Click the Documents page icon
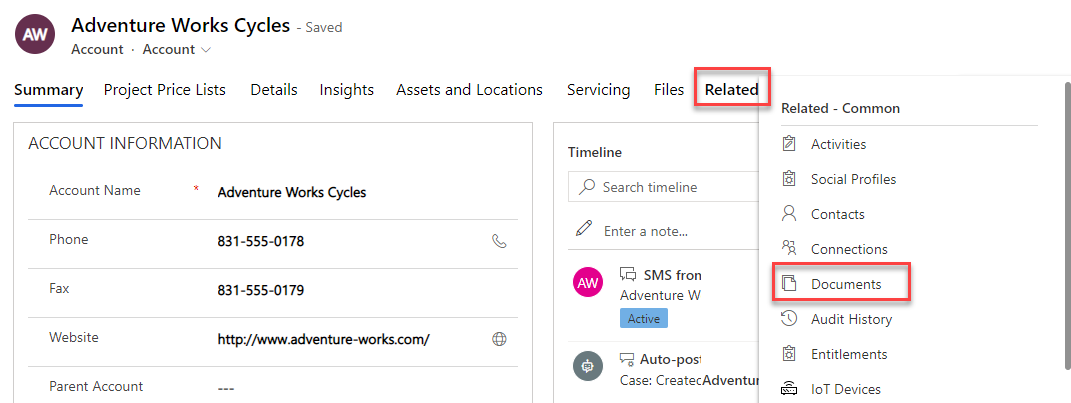Screen dimensions: 1071x403 click(789, 284)
